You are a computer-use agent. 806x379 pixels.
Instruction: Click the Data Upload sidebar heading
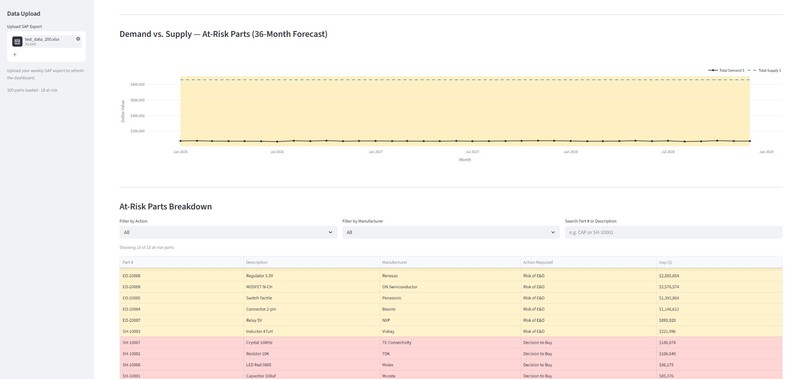[x=24, y=14]
